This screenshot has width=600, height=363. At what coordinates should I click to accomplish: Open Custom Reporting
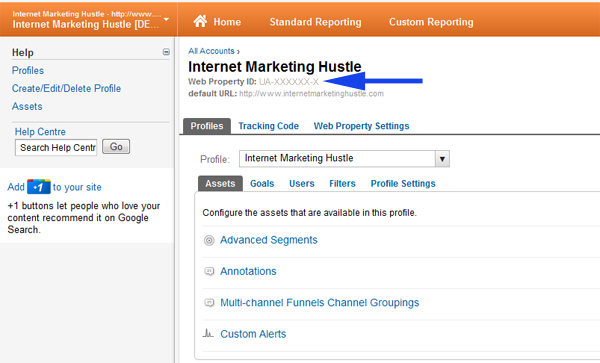431,22
